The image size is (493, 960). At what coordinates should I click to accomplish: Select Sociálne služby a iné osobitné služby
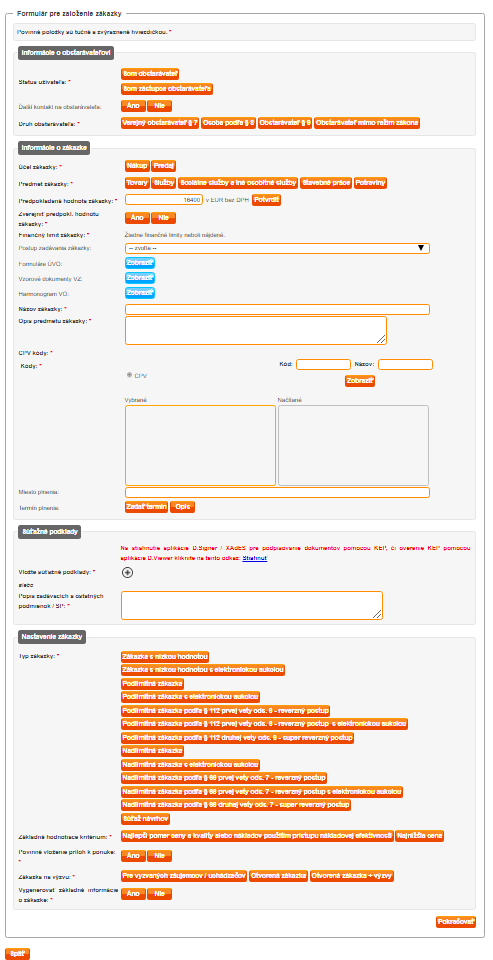[239, 183]
